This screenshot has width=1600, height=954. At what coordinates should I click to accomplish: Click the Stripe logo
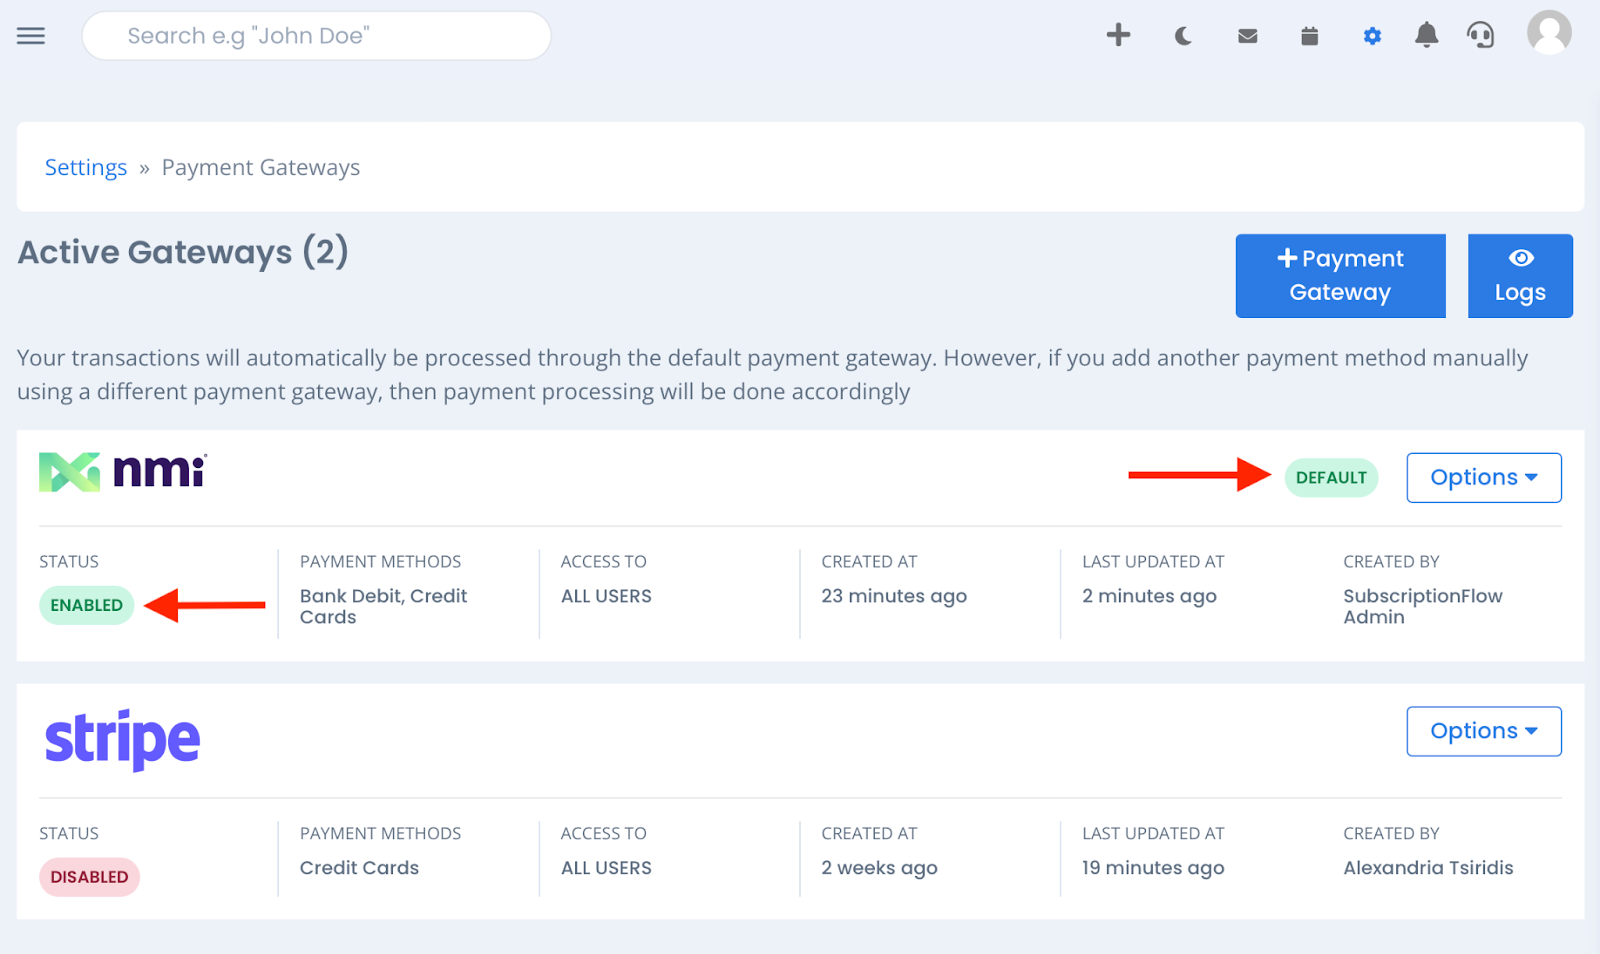click(x=123, y=740)
